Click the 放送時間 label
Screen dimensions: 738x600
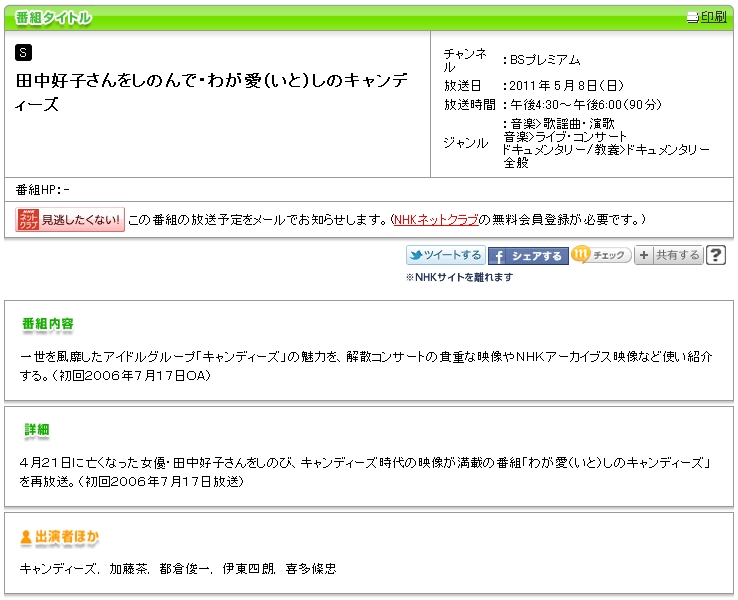tap(469, 104)
